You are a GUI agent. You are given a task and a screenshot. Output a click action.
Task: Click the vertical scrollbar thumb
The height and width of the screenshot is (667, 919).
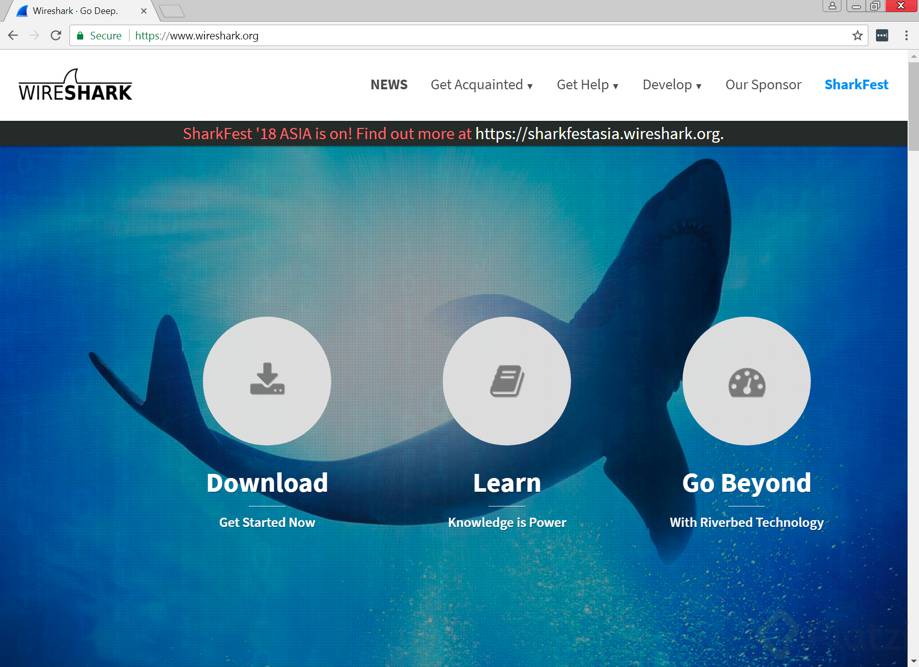(x=913, y=107)
